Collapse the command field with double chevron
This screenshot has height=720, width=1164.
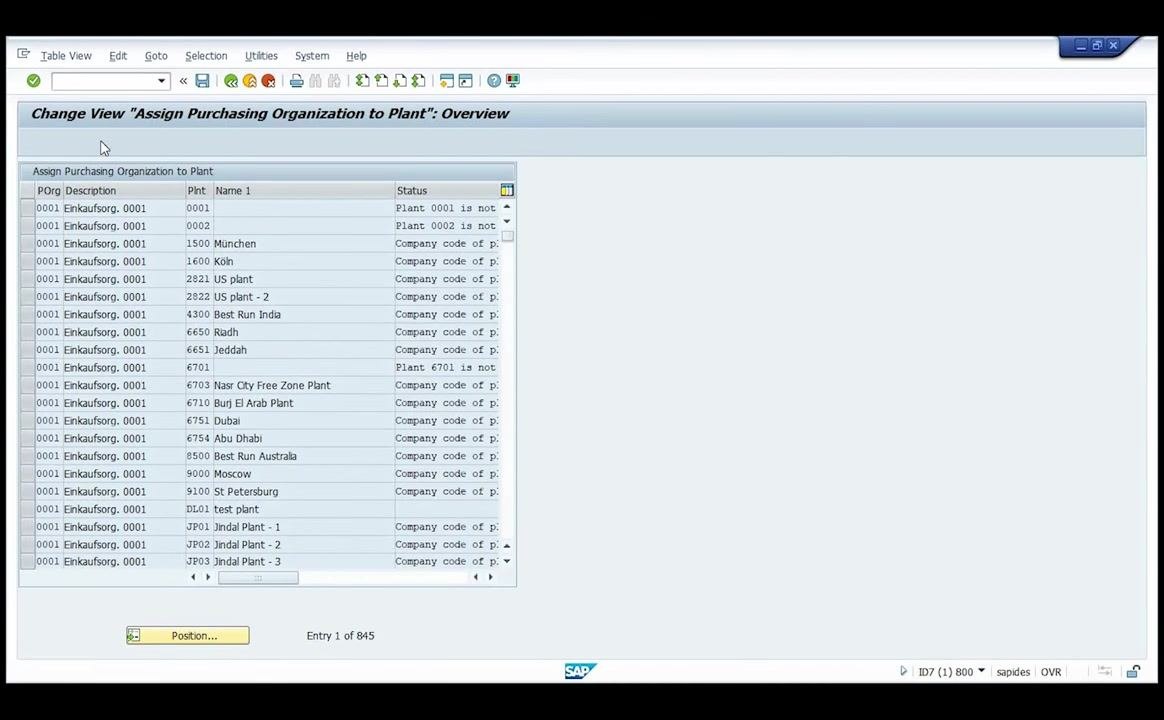coord(183,81)
